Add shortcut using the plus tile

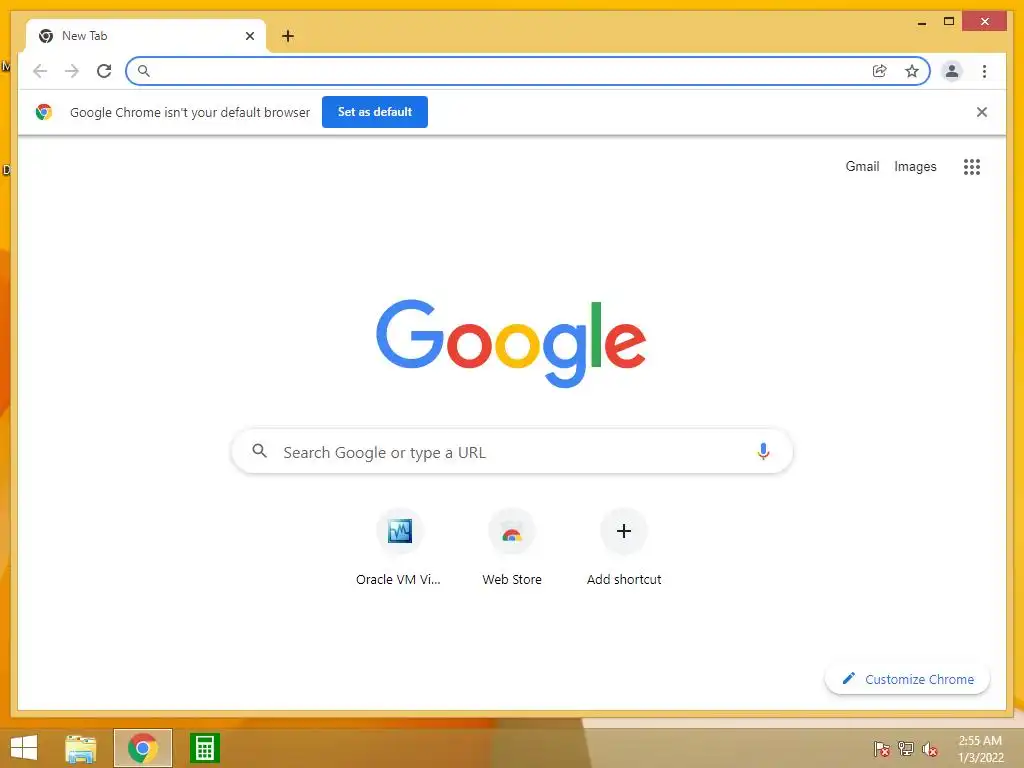coord(624,549)
